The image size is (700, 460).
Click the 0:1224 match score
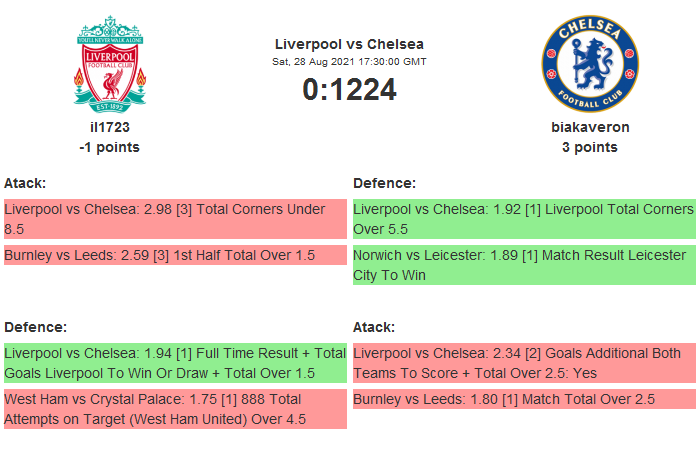[349, 90]
